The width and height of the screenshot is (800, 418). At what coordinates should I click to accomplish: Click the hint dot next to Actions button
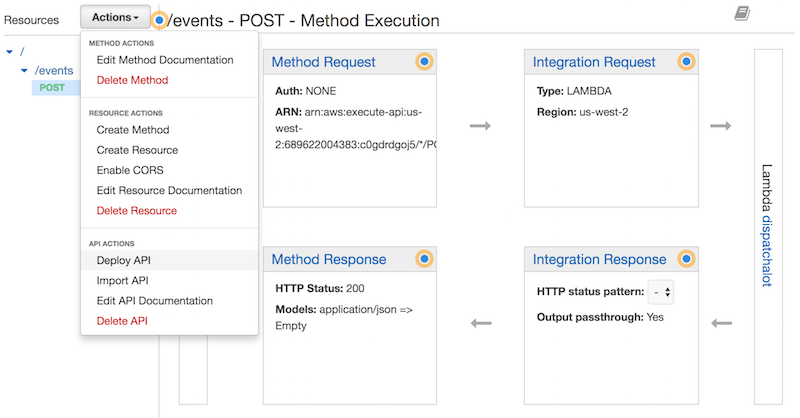coord(160,20)
